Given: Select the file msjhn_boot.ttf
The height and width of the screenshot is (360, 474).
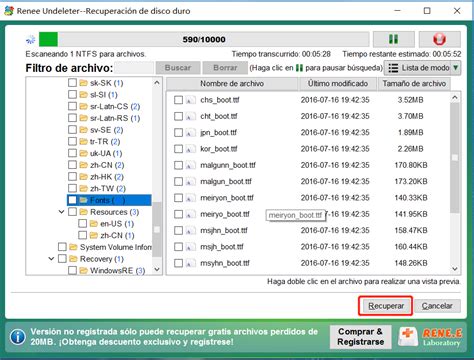Looking at the screenshot, I should [x=224, y=230].
